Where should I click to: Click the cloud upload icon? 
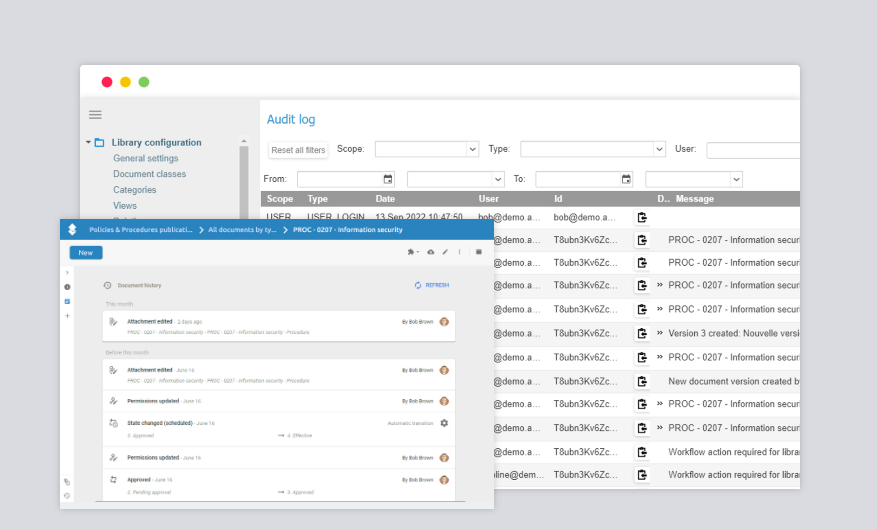(x=431, y=252)
